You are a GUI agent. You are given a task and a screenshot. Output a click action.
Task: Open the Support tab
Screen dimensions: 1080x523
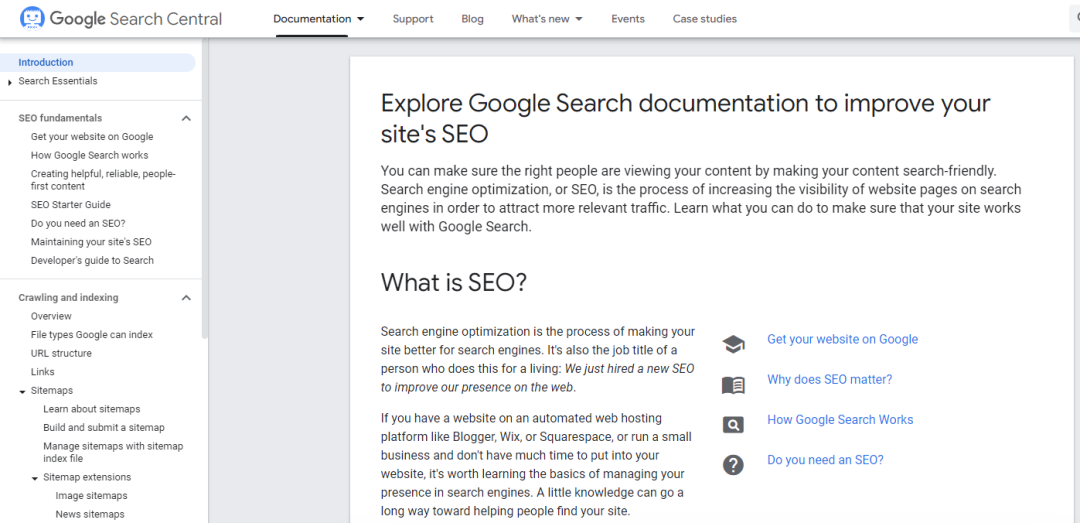pos(413,19)
